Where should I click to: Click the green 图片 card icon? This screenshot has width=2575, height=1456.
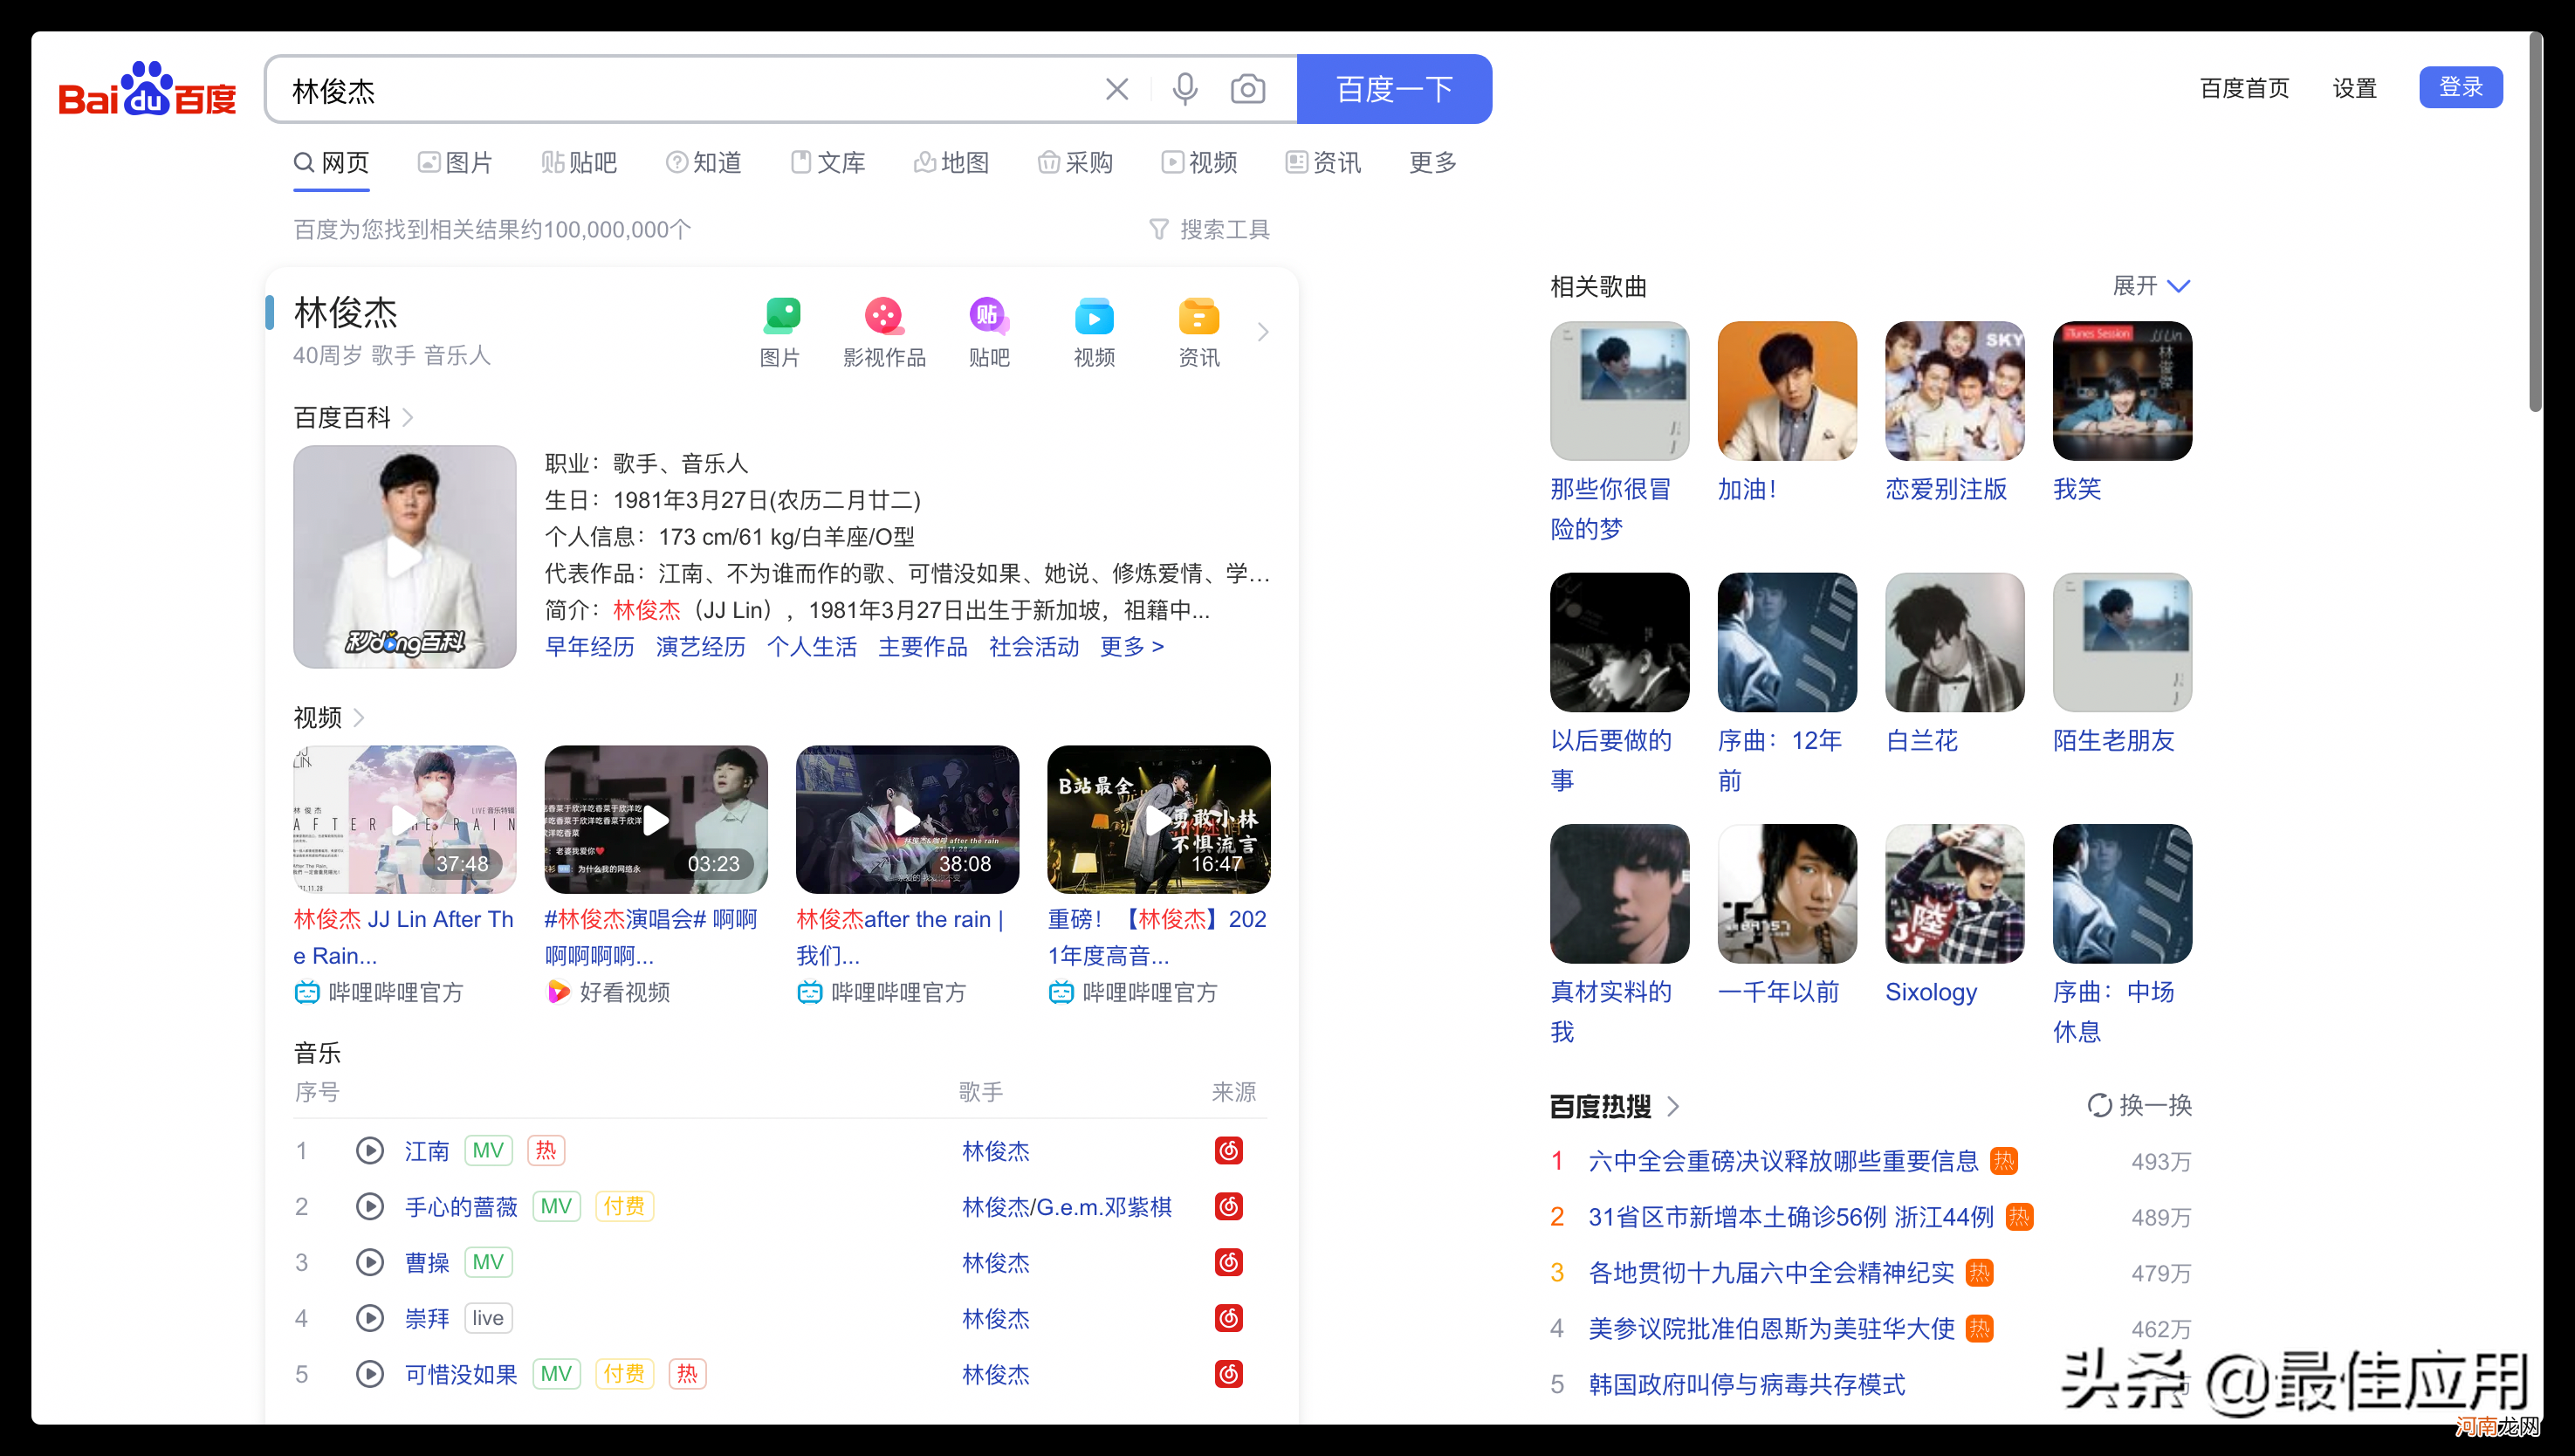(x=781, y=317)
